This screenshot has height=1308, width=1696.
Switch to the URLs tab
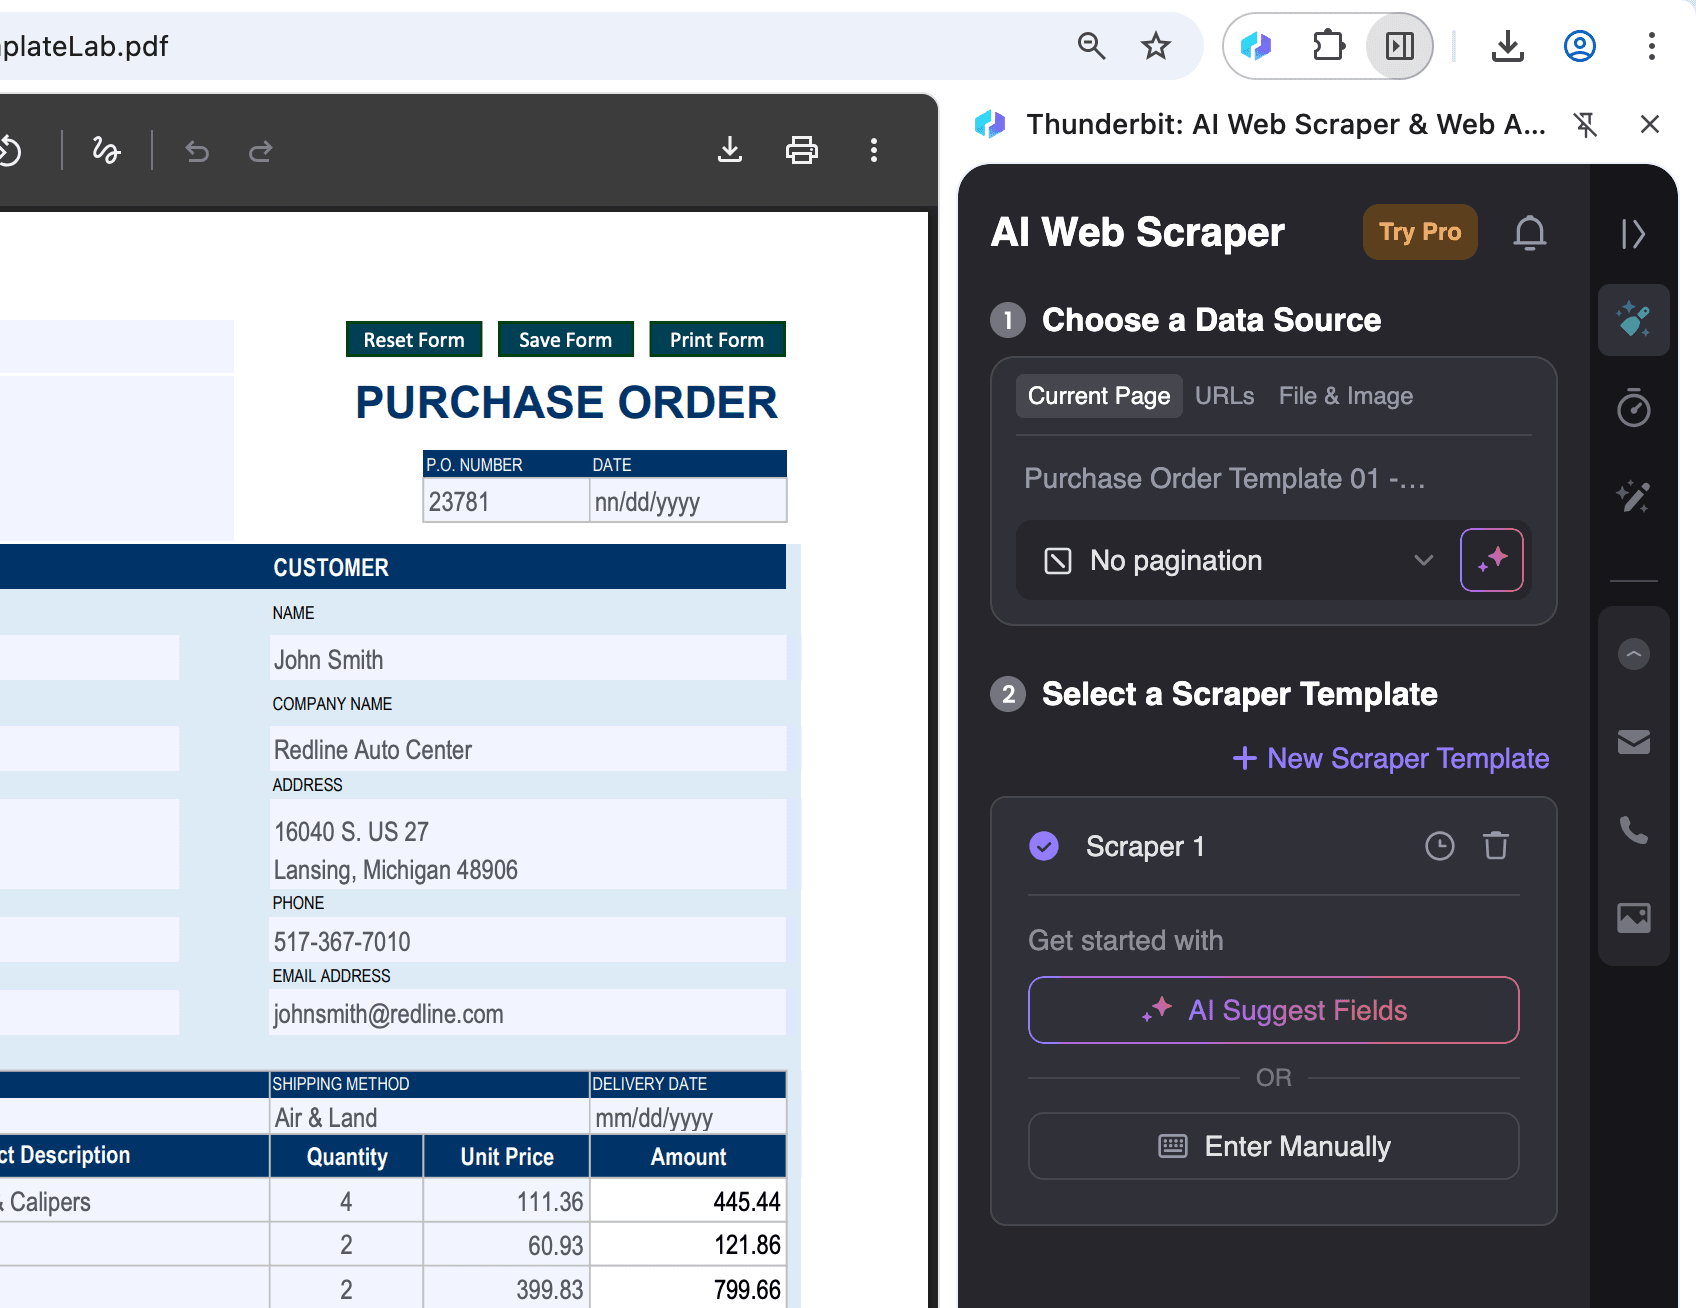(x=1225, y=396)
